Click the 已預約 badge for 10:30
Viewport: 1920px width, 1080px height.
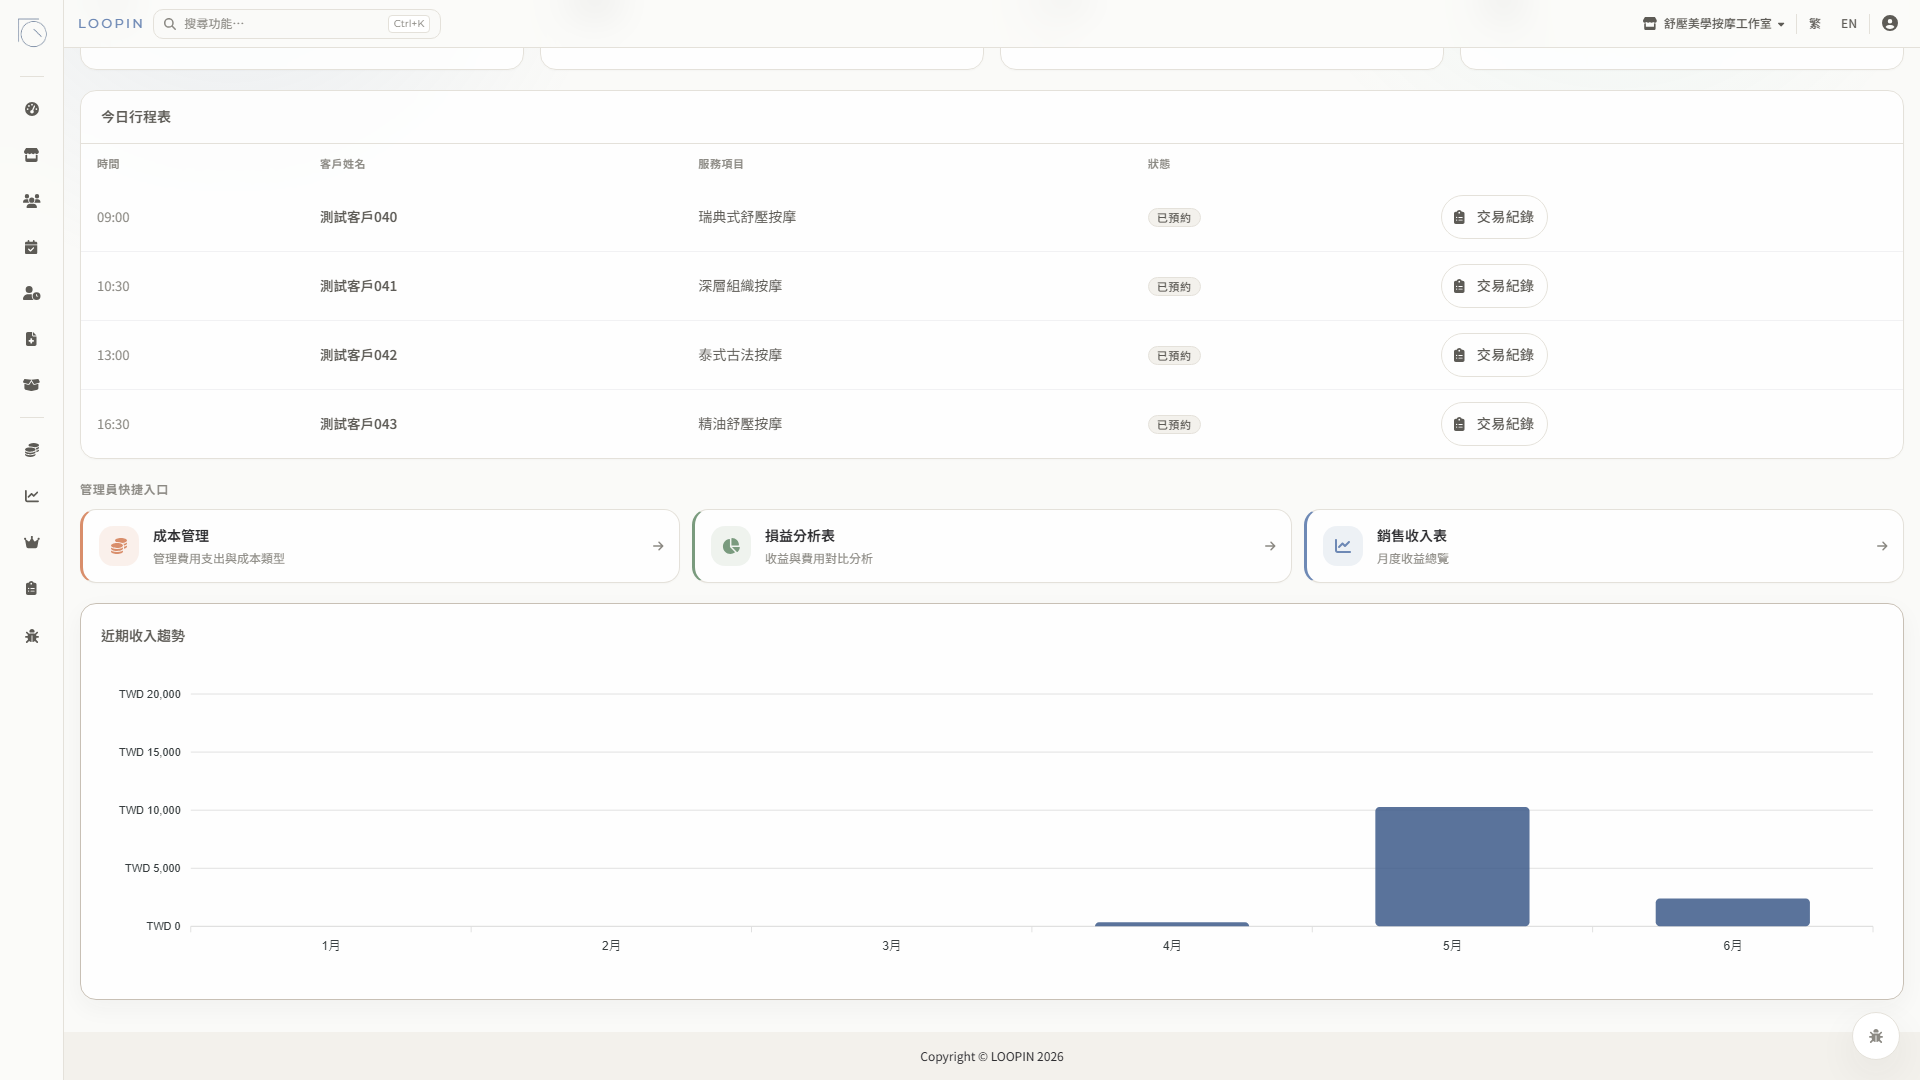point(1174,287)
